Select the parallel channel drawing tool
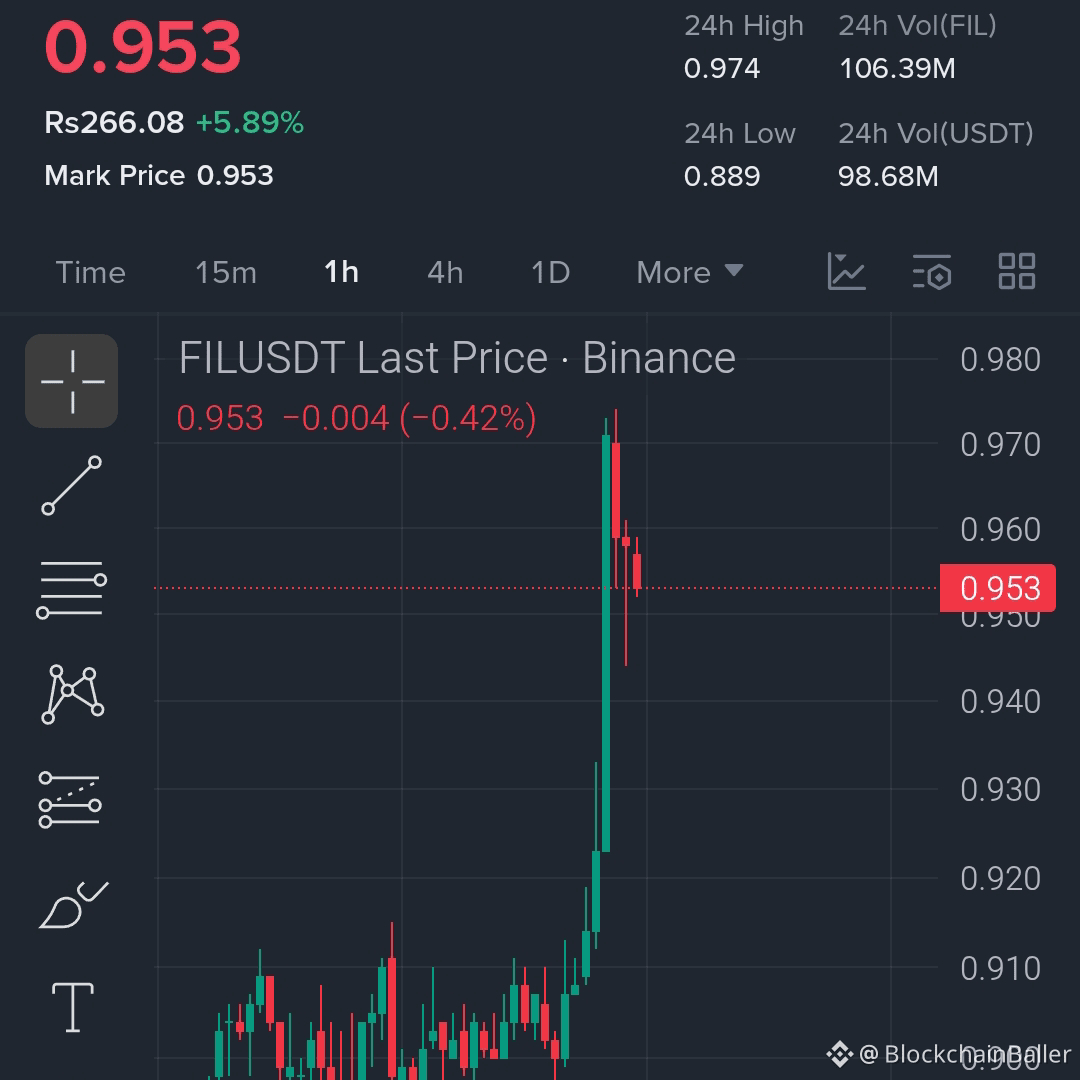This screenshot has height=1080, width=1080. coord(71,798)
